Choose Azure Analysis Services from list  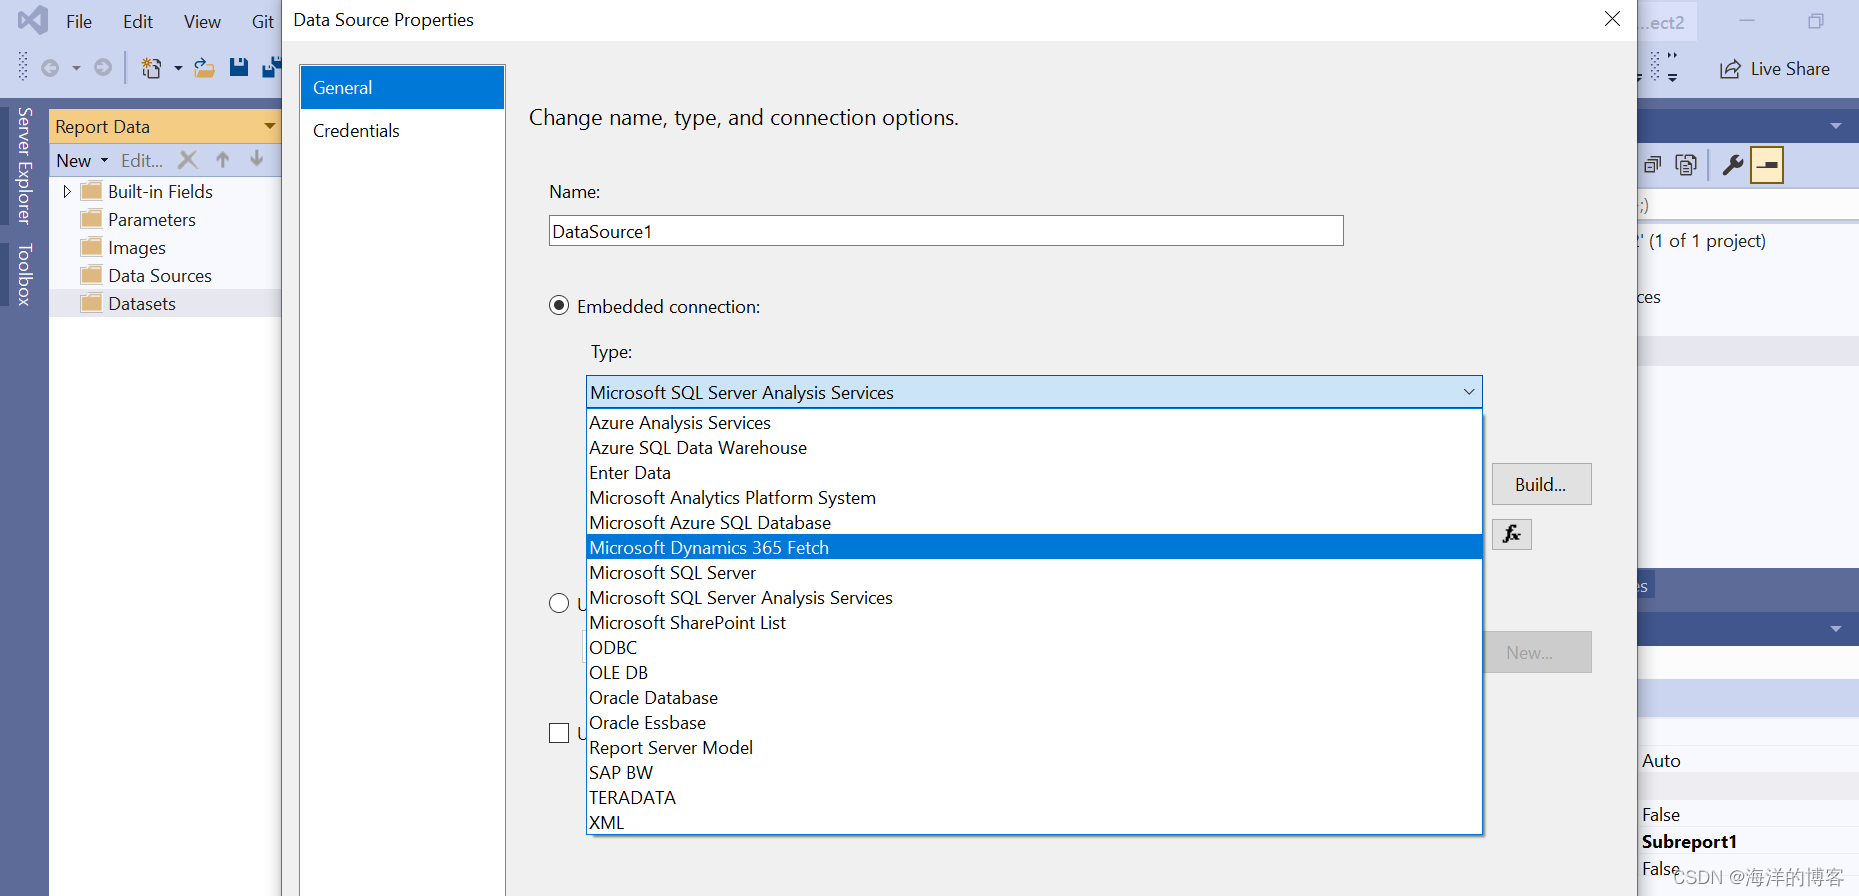click(1034, 423)
